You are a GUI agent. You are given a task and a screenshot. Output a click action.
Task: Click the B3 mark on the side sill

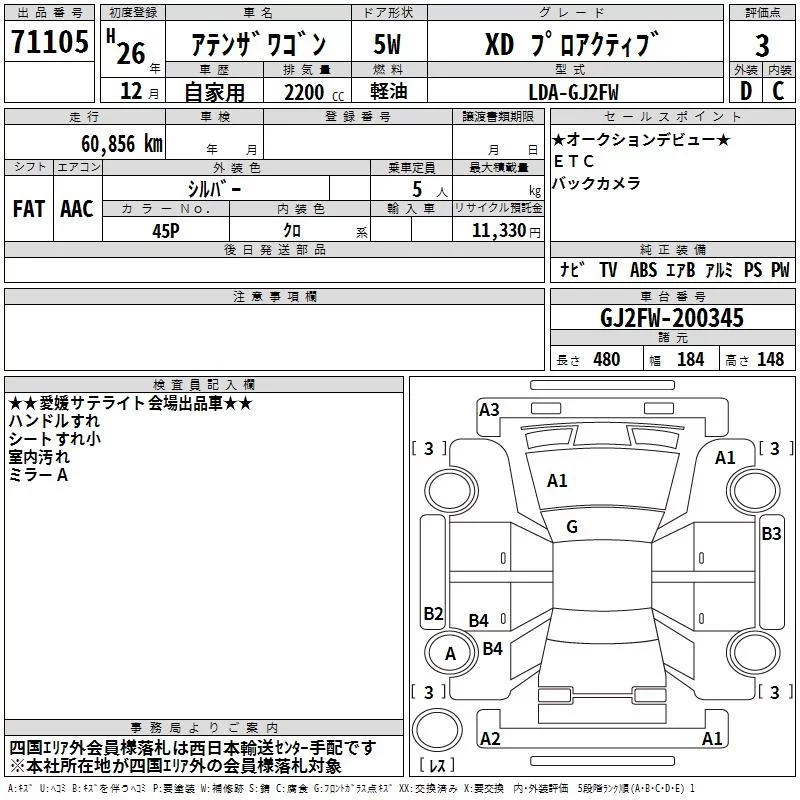tap(771, 534)
